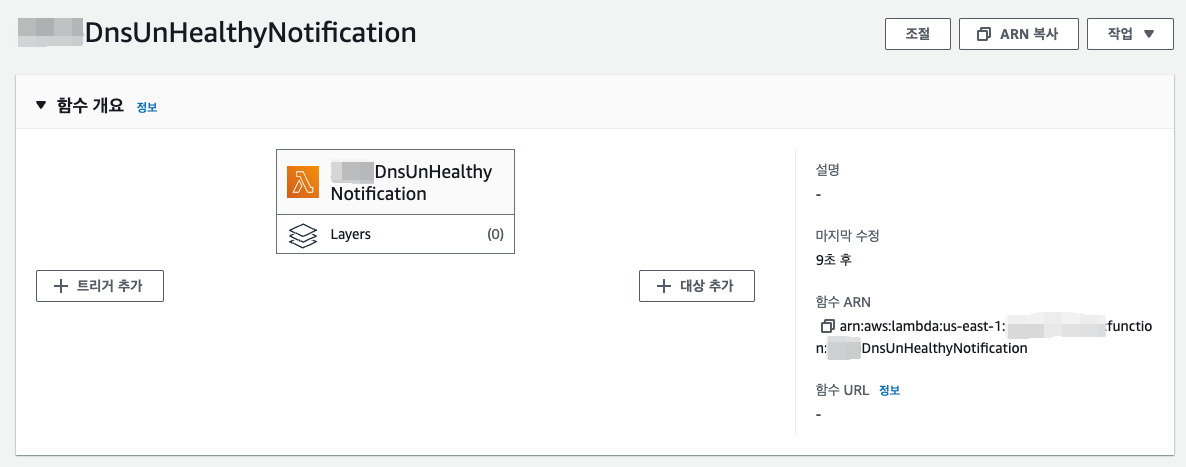
Task: Click the DnsUnHealthyNotification page title heading
Action: point(250,33)
